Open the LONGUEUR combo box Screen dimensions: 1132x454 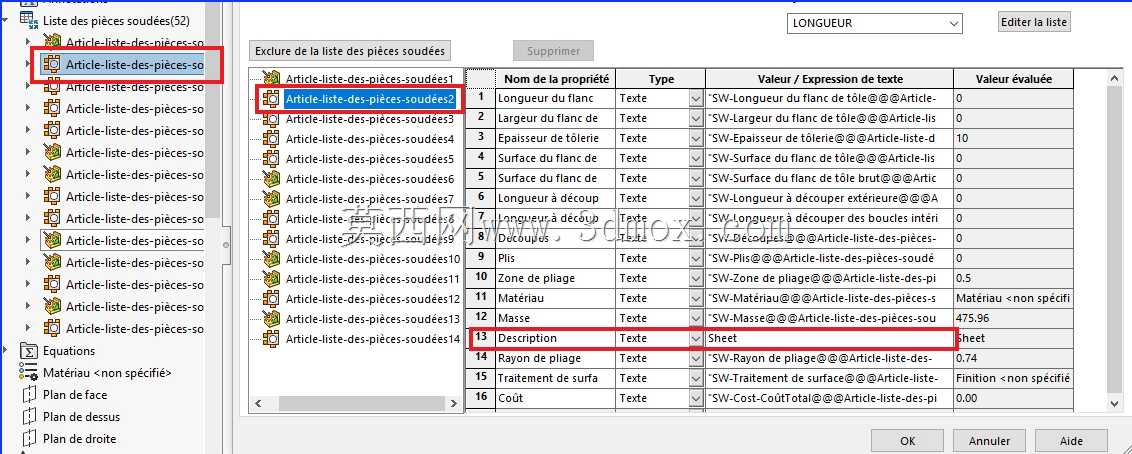(874, 23)
